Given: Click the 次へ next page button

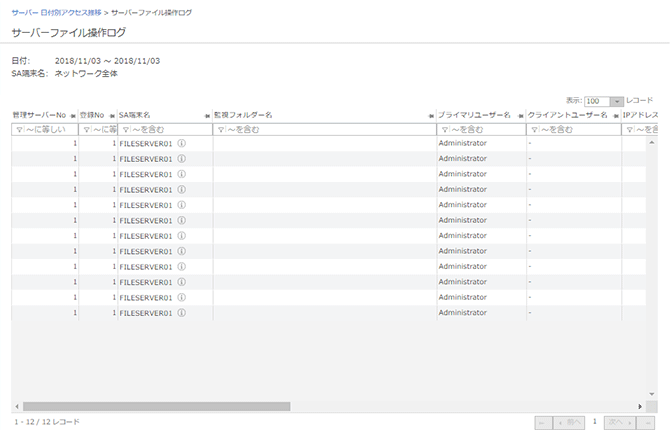Looking at the screenshot, I should pos(617,423).
